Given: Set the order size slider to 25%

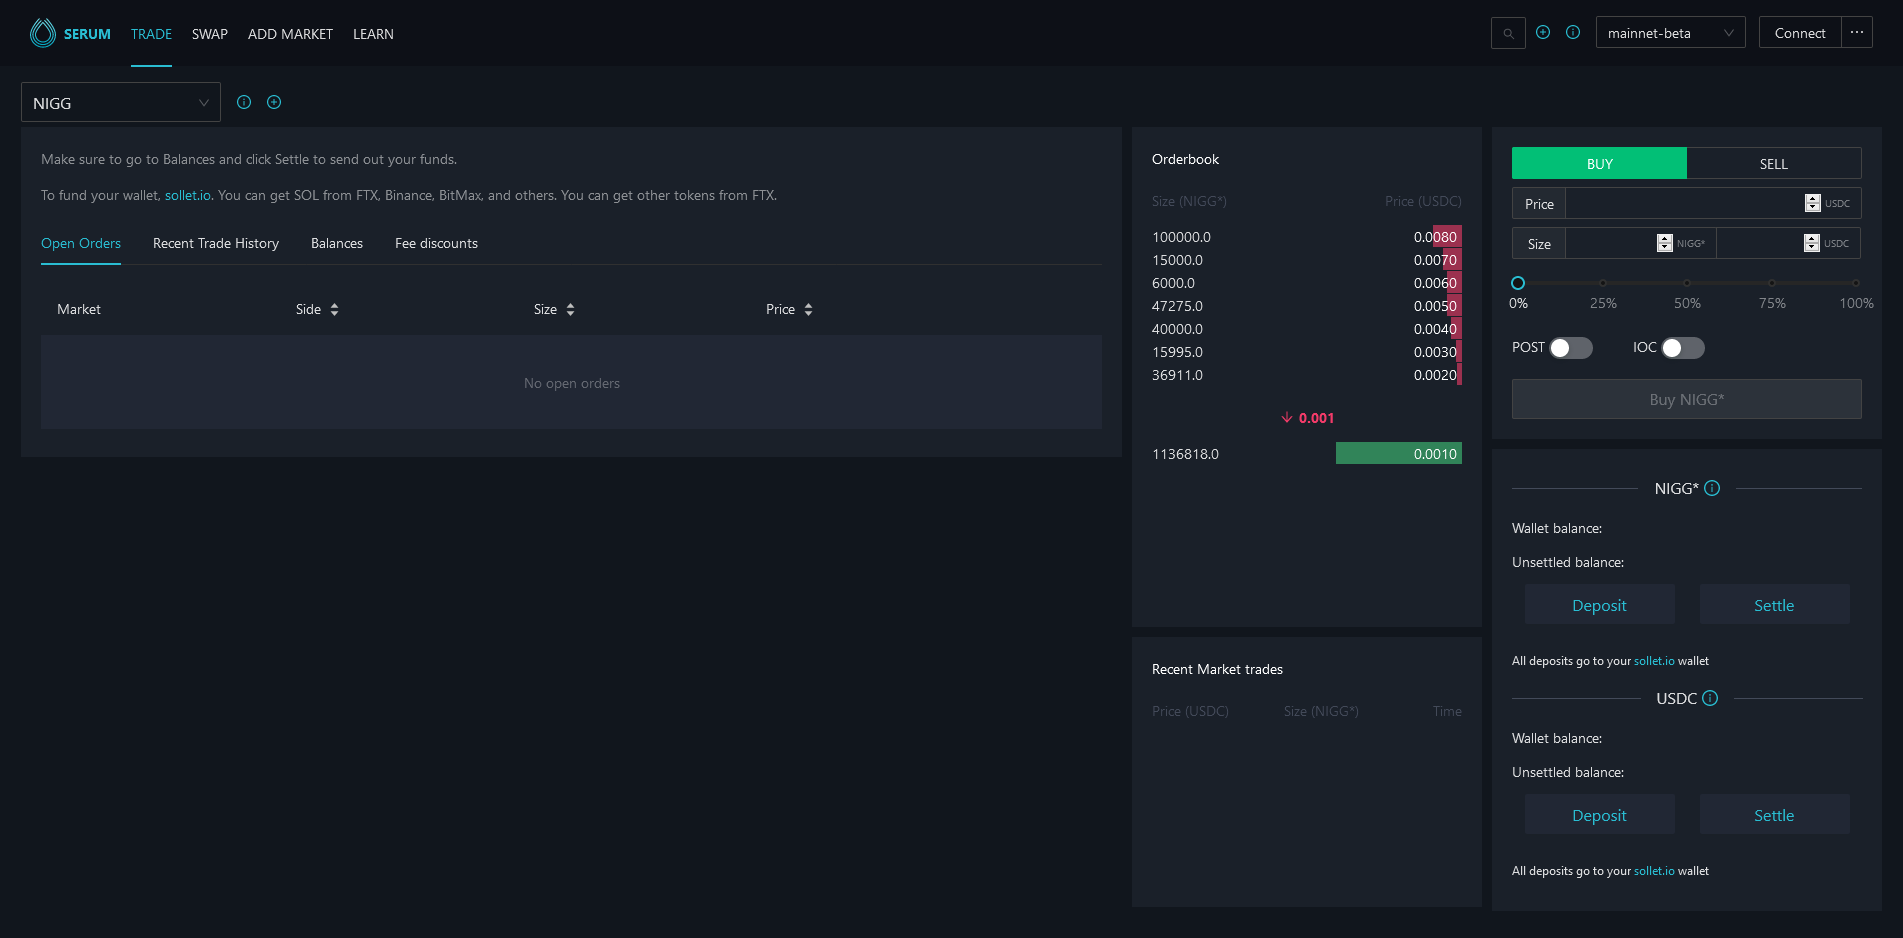Looking at the screenshot, I should [x=1603, y=283].
